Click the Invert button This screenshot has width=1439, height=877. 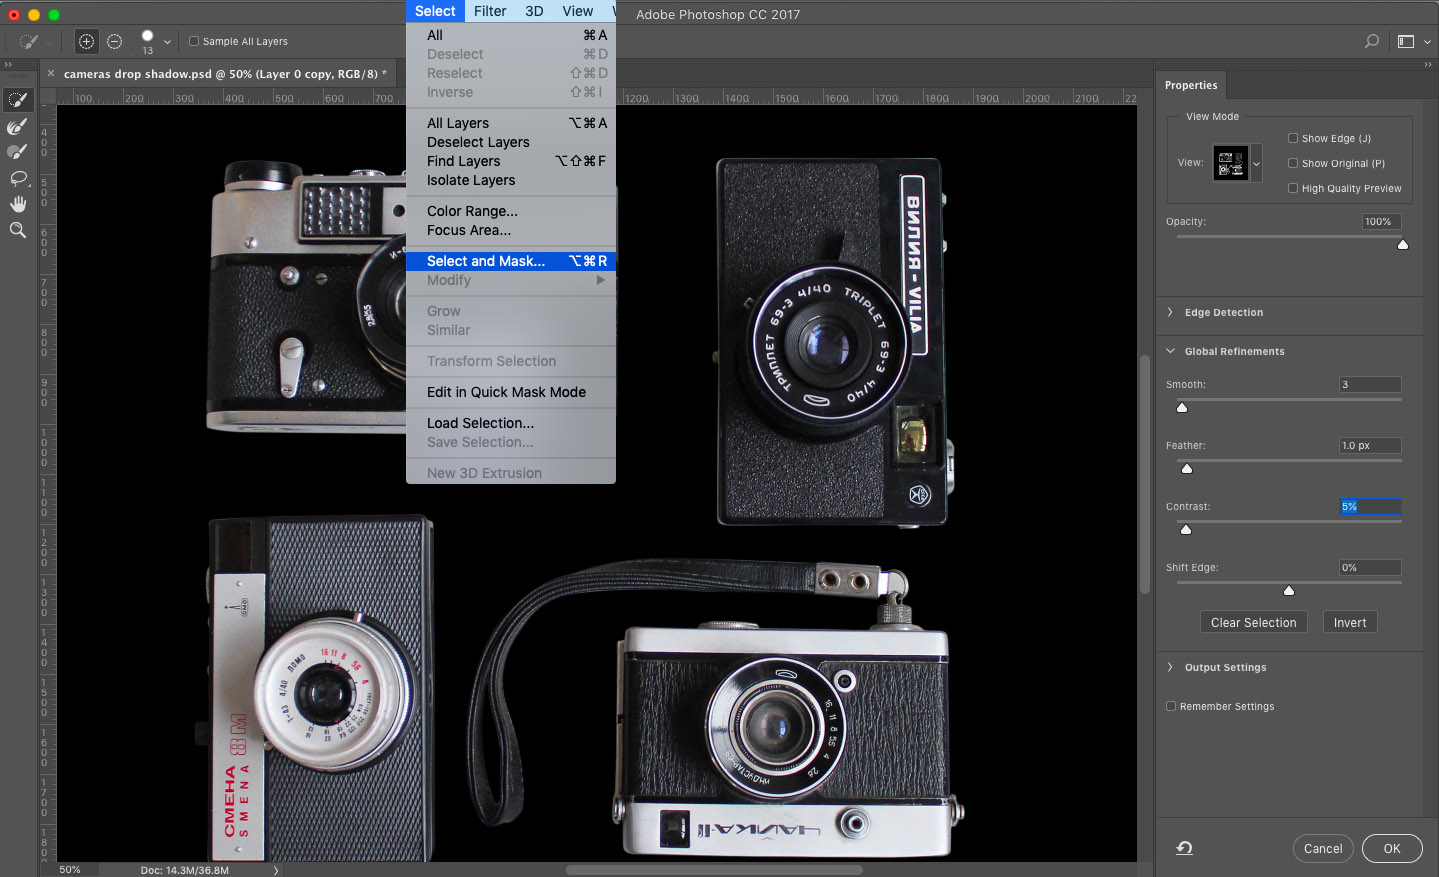pyautogui.click(x=1350, y=622)
